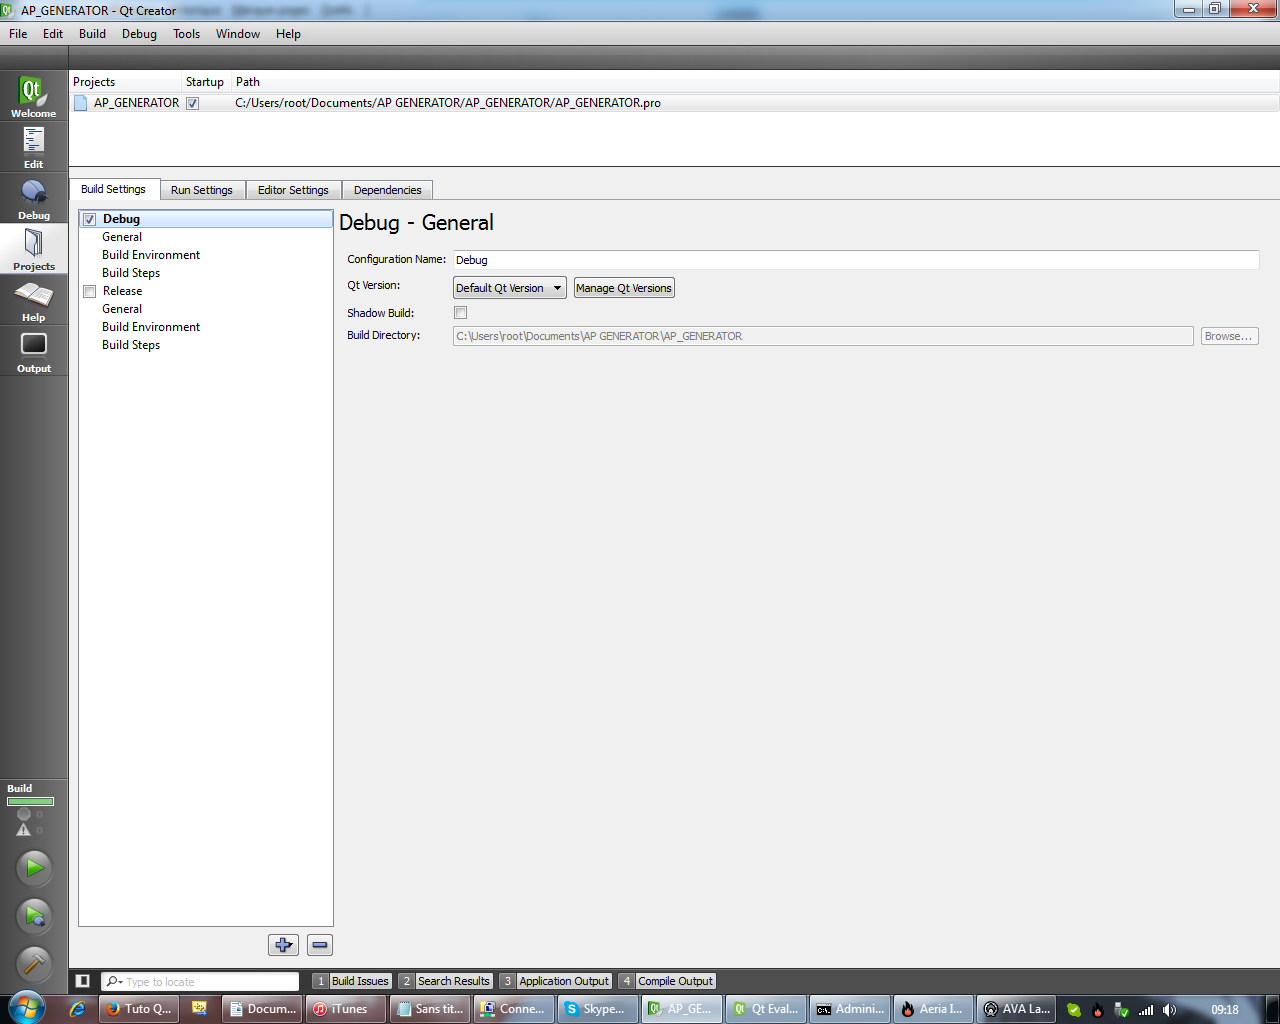Open Help mode book icon
The image size is (1280, 1024).
pyautogui.click(x=33, y=300)
